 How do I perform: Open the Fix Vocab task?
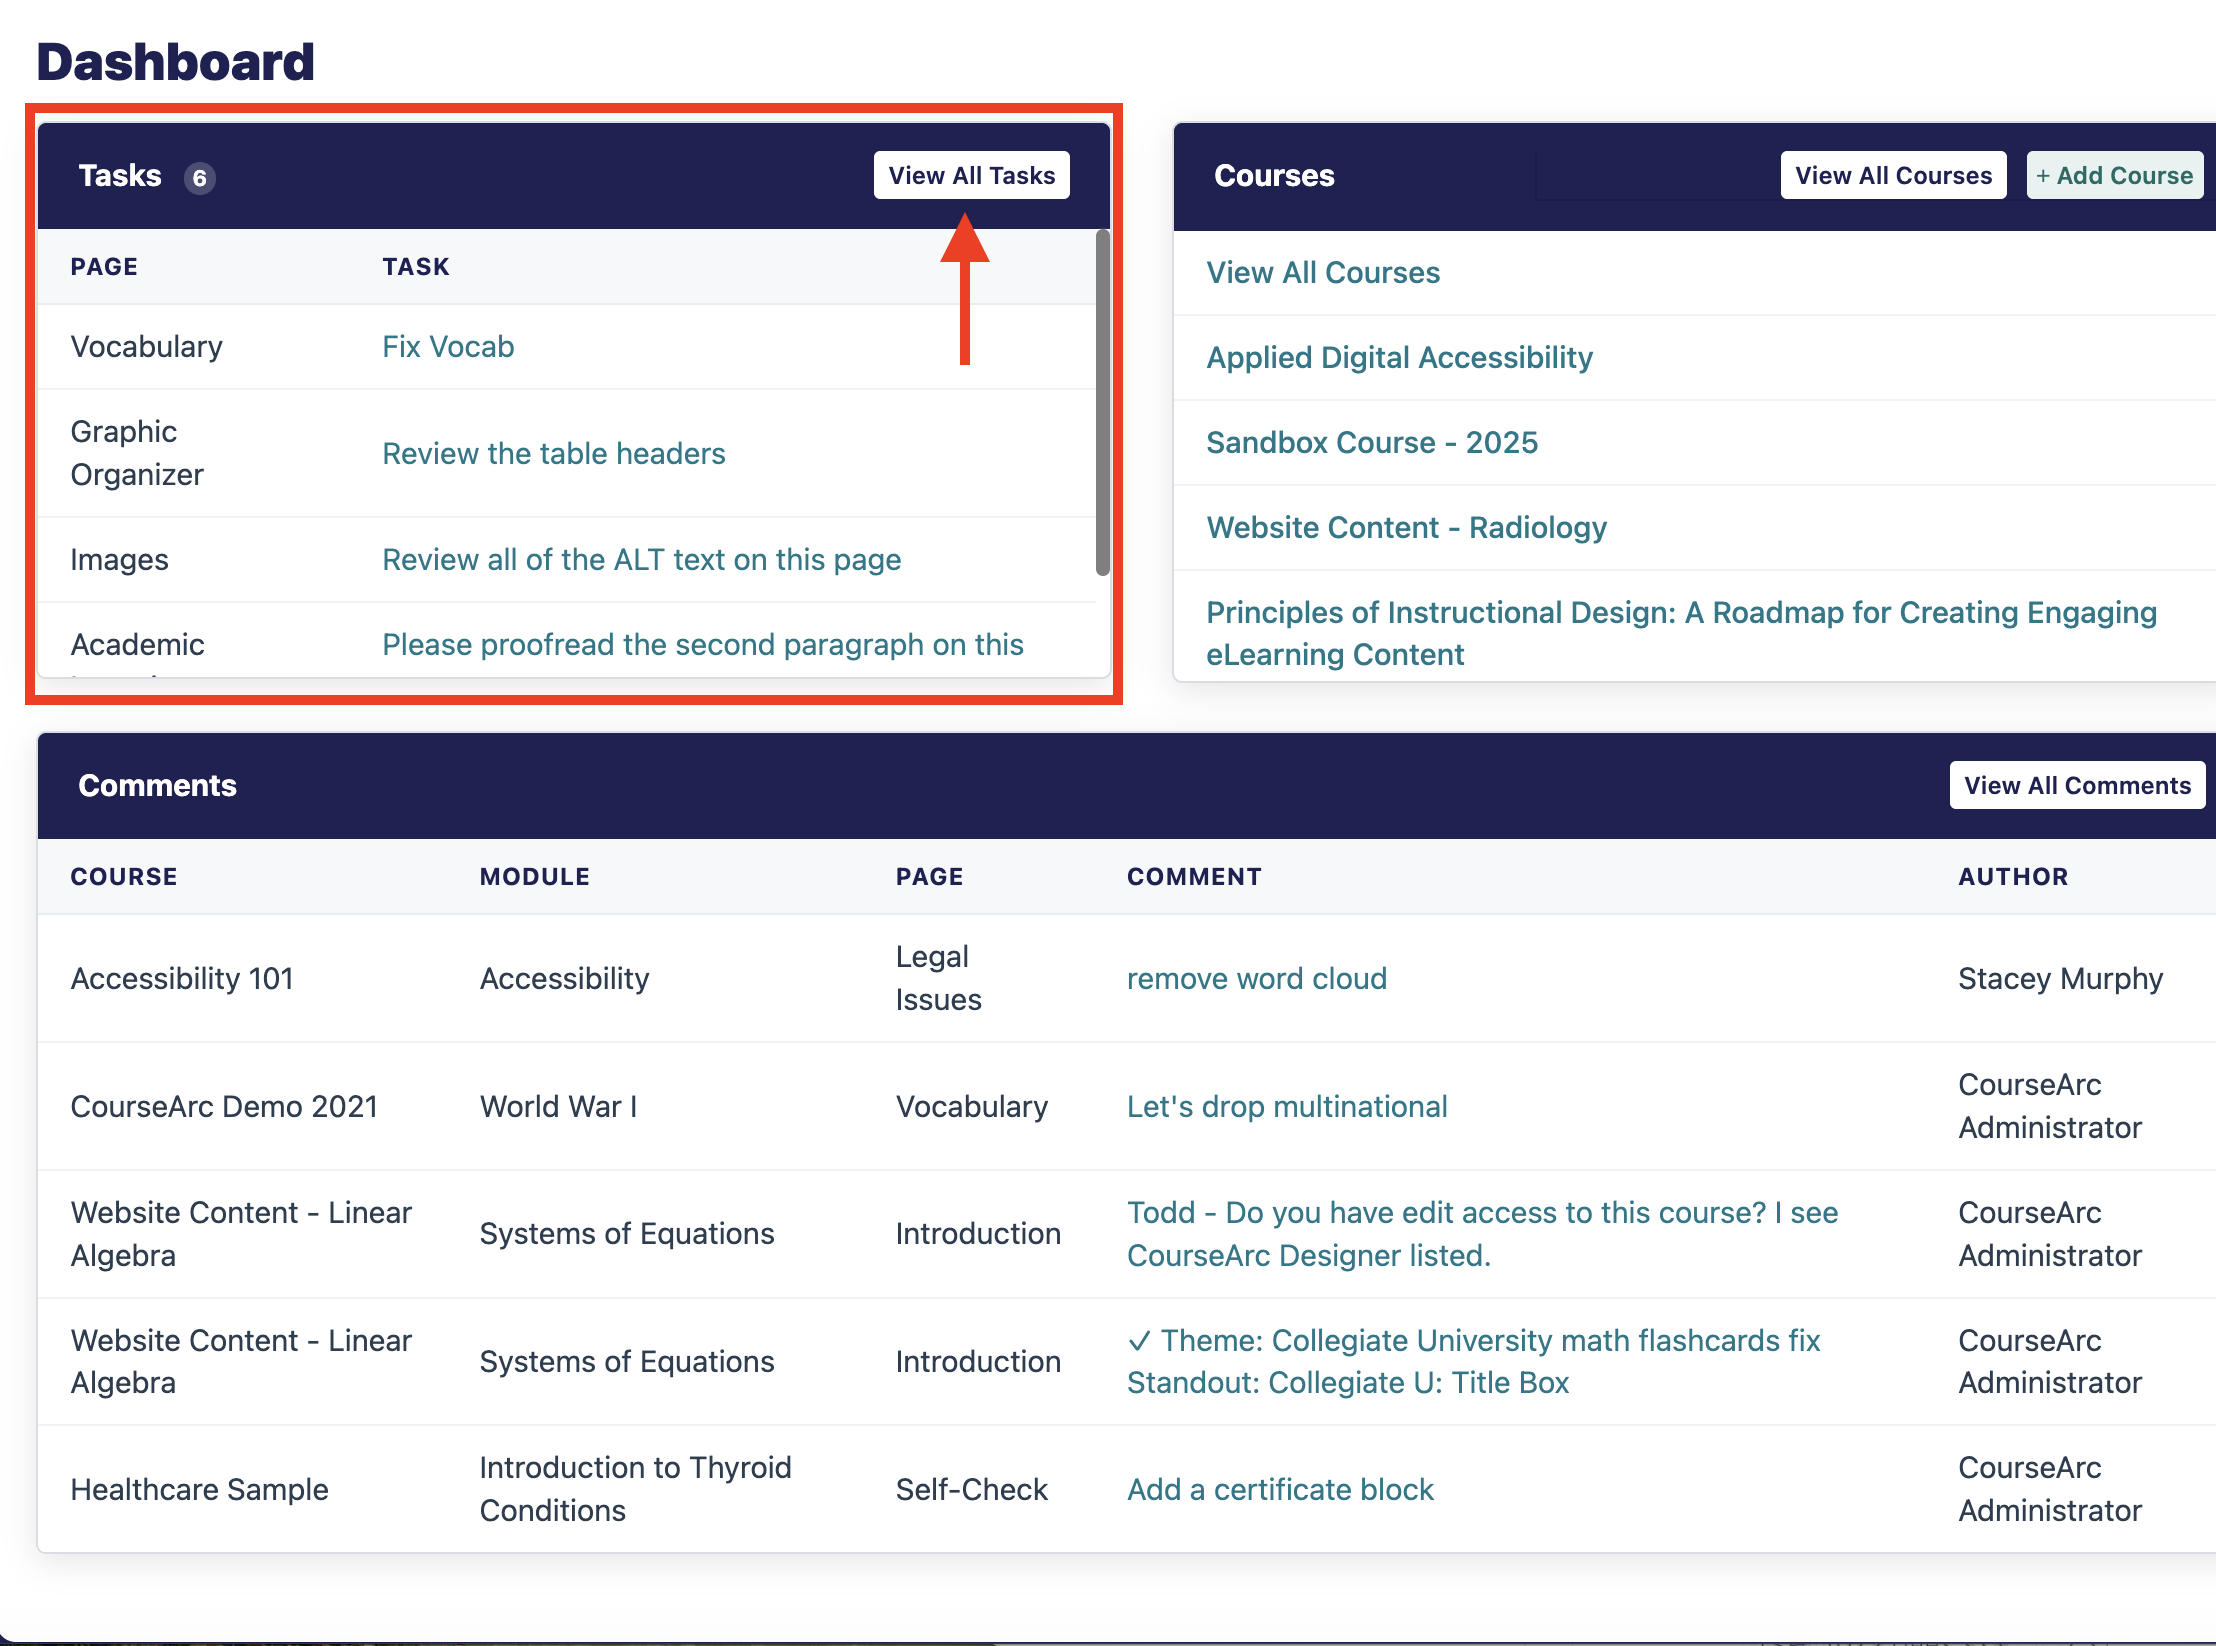[448, 346]
